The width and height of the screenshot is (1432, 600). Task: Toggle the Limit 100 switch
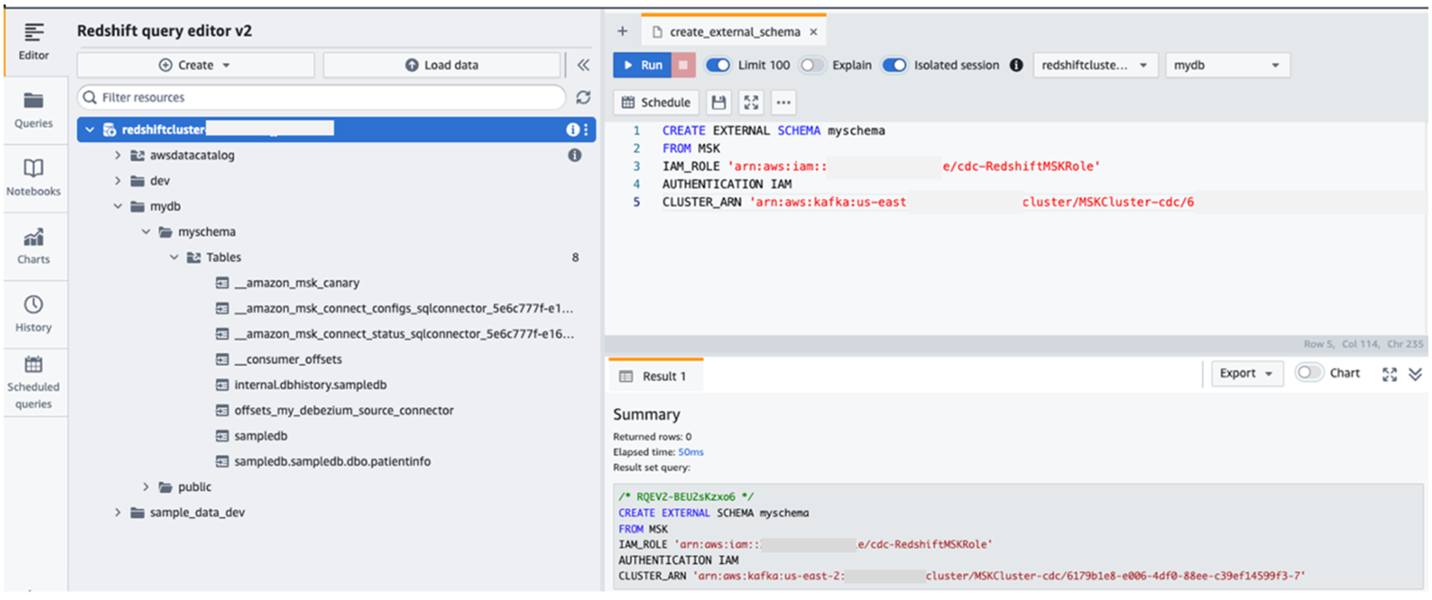pos(718,65)
